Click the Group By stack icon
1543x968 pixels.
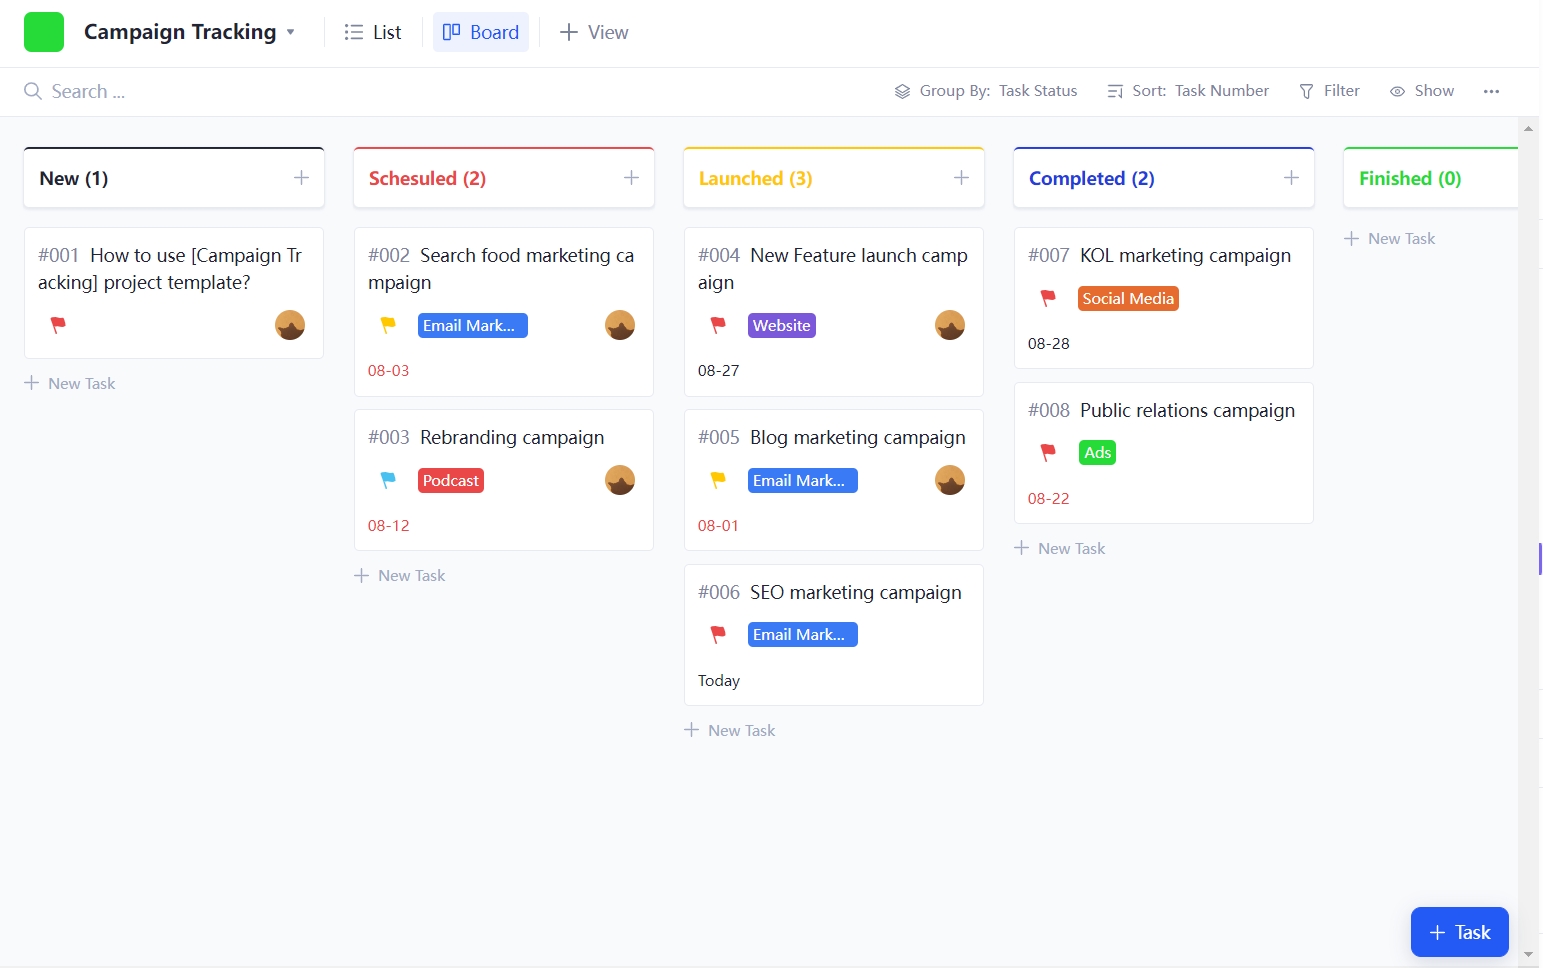901,91
